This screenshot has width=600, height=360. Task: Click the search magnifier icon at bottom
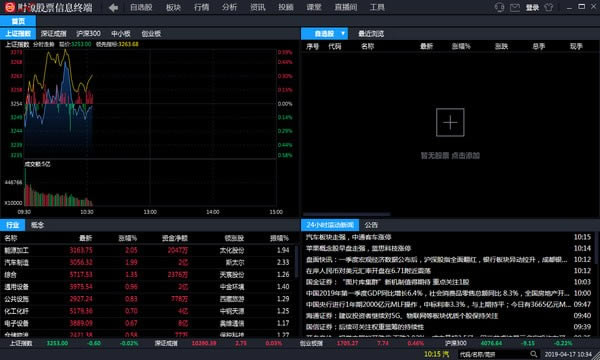pos(533,354)
